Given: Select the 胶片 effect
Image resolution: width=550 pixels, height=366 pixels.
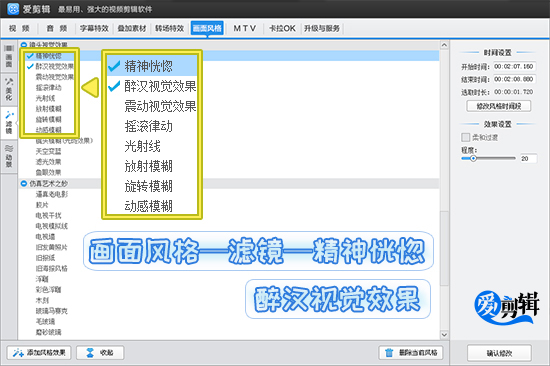Looking at the screenshot, I should [42, 205].
